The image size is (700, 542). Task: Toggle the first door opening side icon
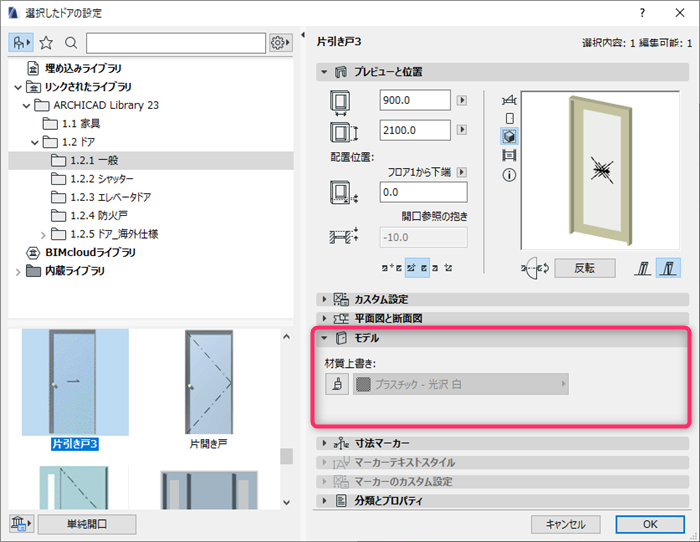(x=643, y=268)
